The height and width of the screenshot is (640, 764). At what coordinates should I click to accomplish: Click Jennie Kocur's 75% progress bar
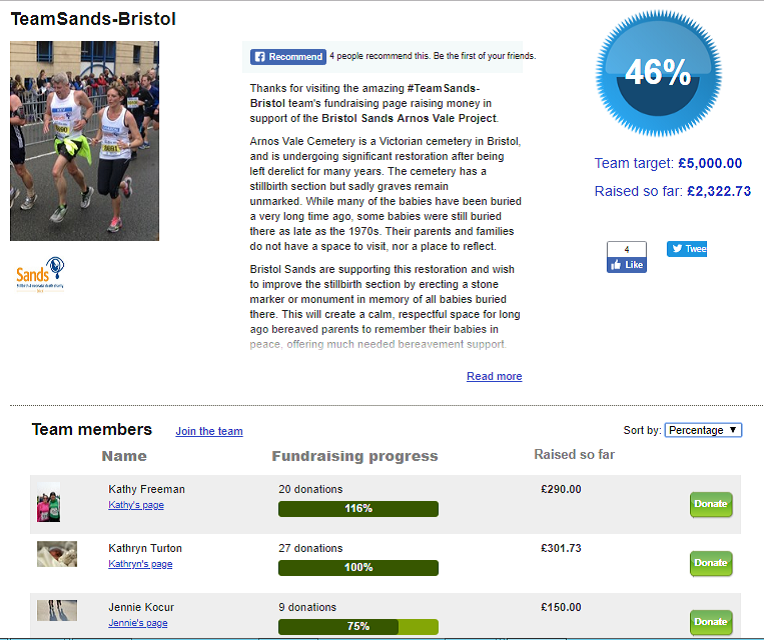(x=358, y=627)
